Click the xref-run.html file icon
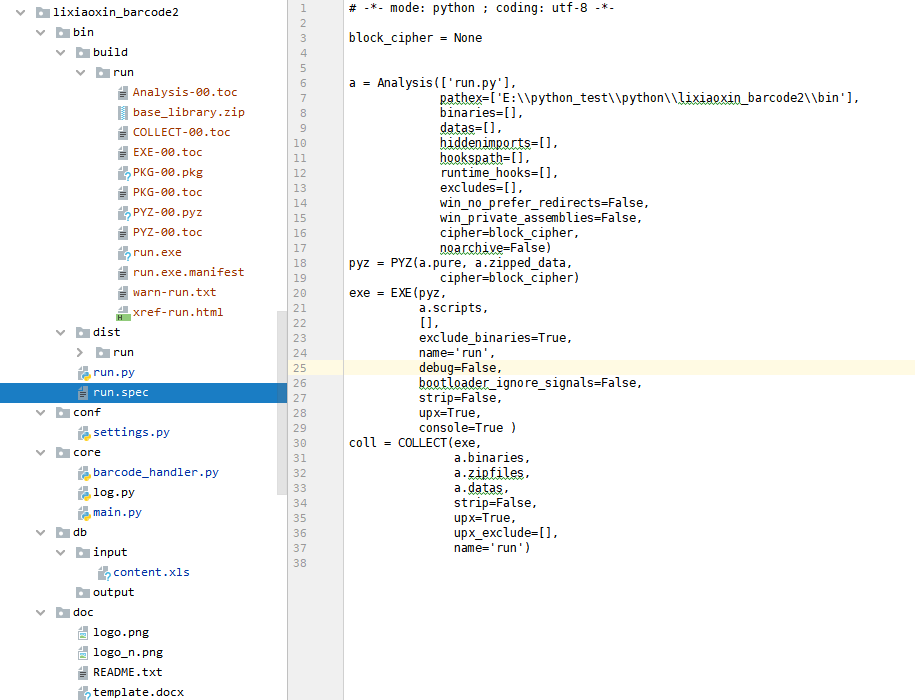Screen dimensions: 915x700 point(123,313)
